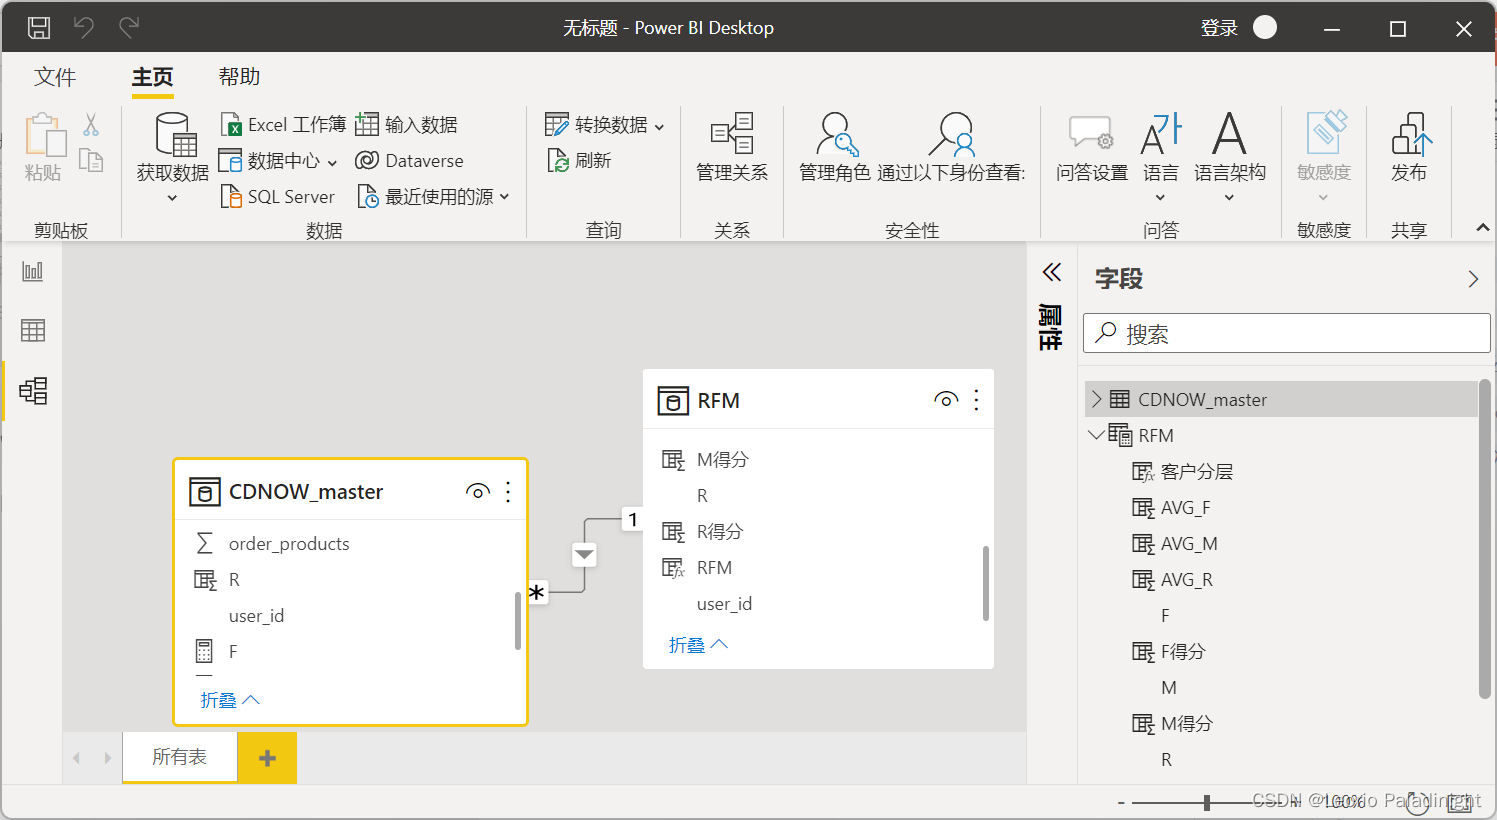
Task: Select R得分 field in RFM card
Action: point(720,531)
